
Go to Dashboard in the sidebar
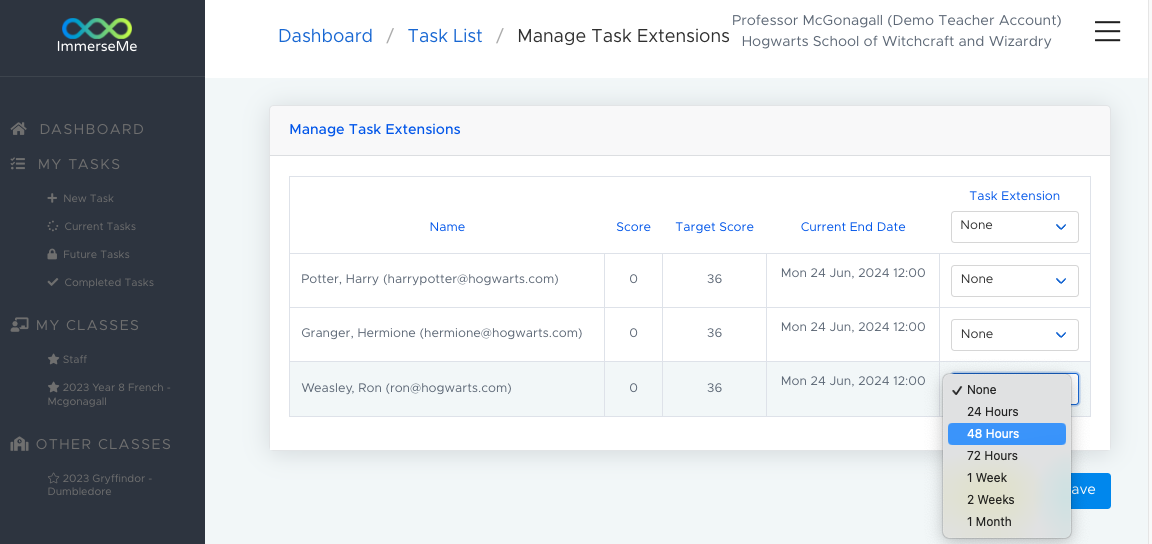coord(92,129)
